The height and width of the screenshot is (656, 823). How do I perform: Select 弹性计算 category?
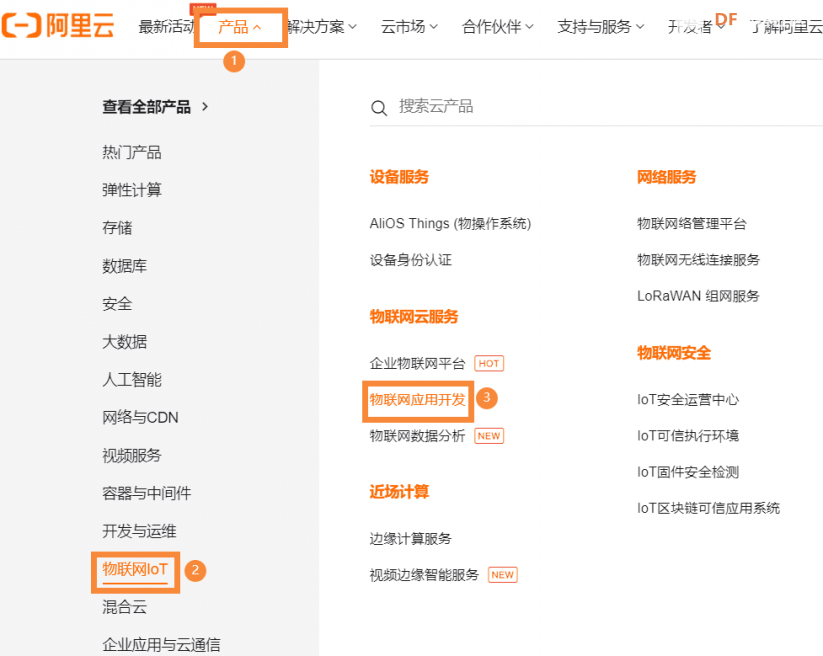[x=132, y=190]
